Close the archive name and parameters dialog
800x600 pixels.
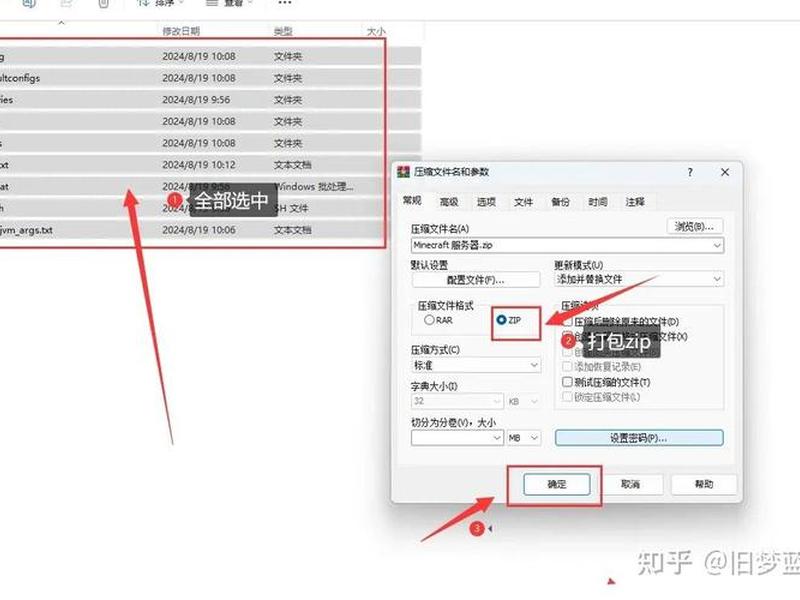click(x=724, y=172)
